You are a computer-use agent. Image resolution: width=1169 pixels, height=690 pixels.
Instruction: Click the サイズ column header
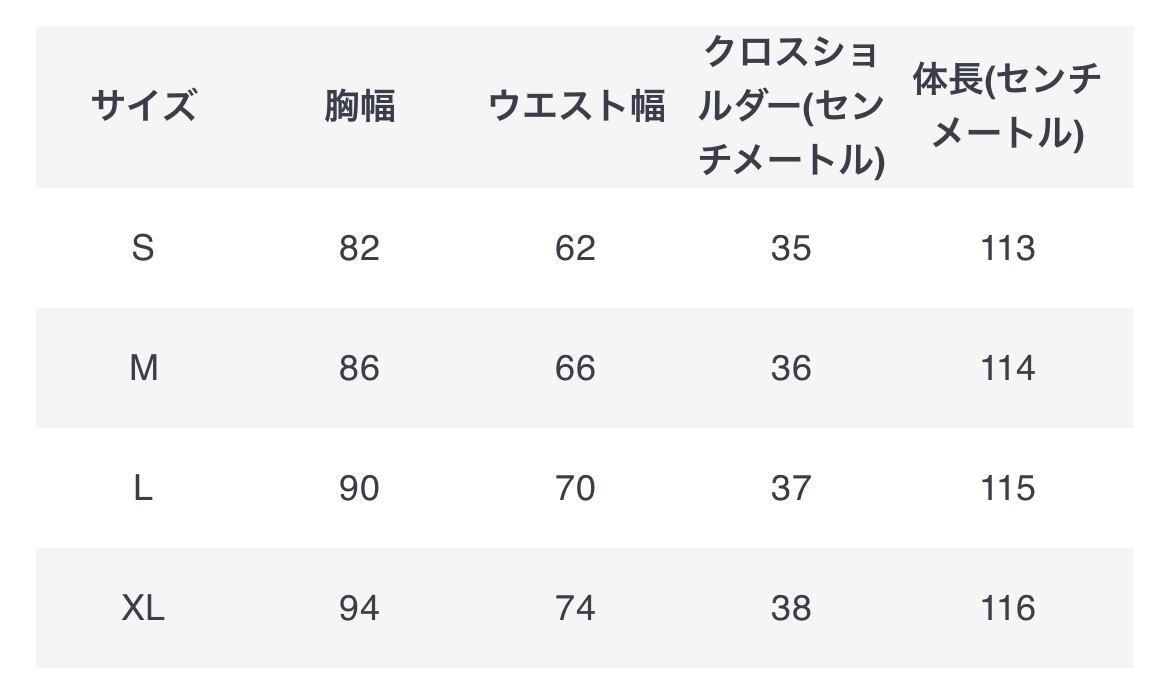(x=143, y=106)
